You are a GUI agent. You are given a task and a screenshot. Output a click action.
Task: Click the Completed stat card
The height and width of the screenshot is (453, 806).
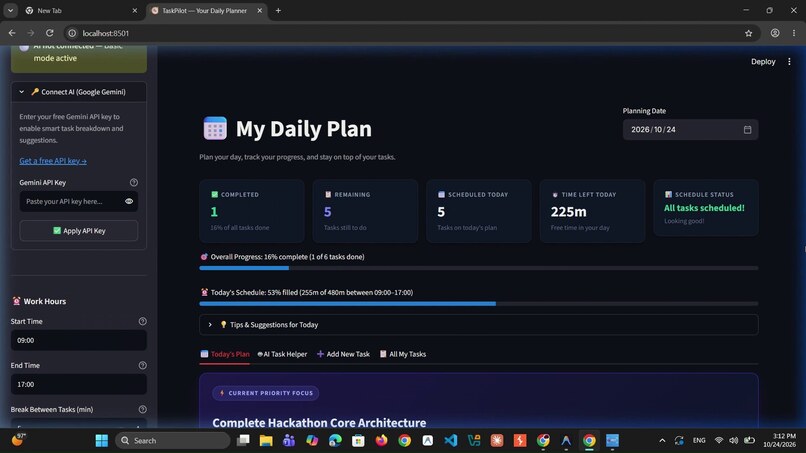252,211
